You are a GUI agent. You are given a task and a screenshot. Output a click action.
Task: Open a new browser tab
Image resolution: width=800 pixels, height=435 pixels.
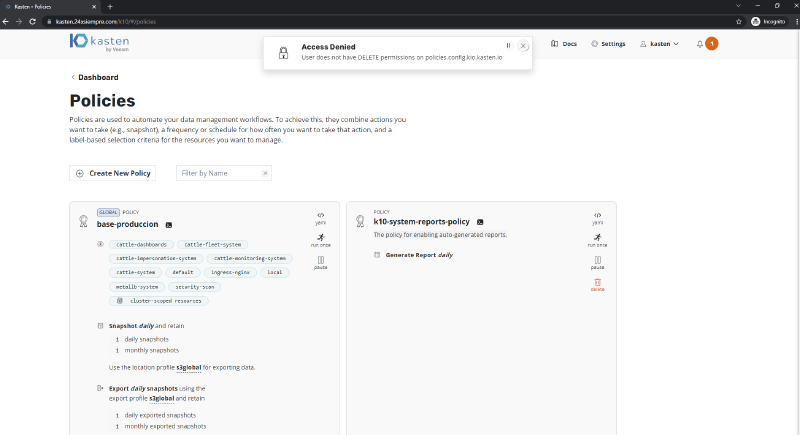pos(110,7)
